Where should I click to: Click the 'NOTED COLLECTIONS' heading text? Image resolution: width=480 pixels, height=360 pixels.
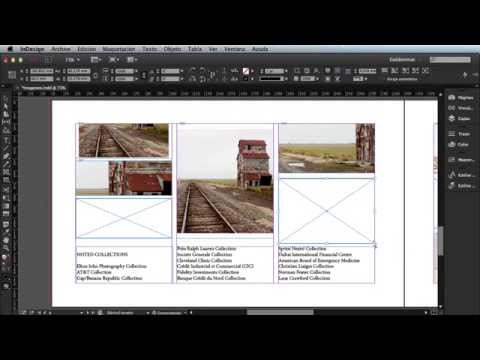click(102, 254)
